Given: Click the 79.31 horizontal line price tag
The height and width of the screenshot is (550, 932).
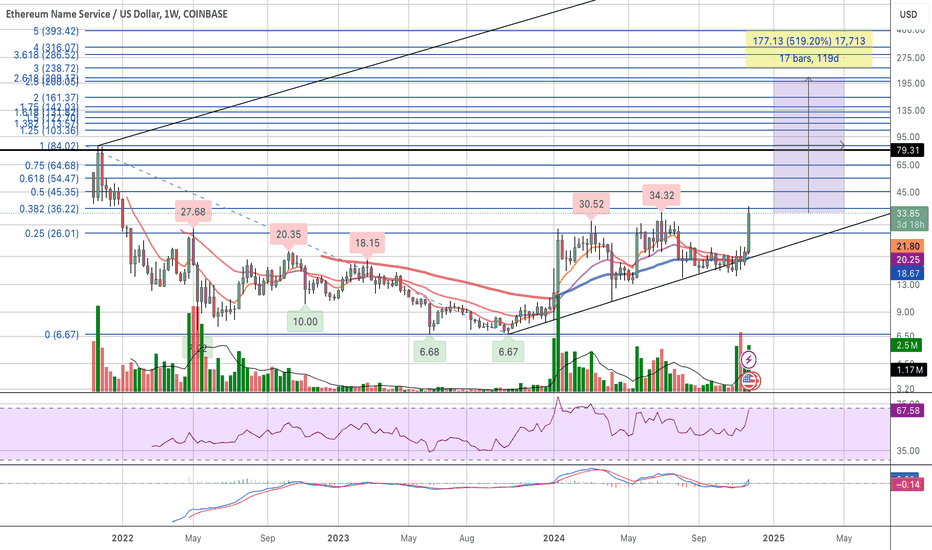Looking at the screenshot, I should 909,150.
